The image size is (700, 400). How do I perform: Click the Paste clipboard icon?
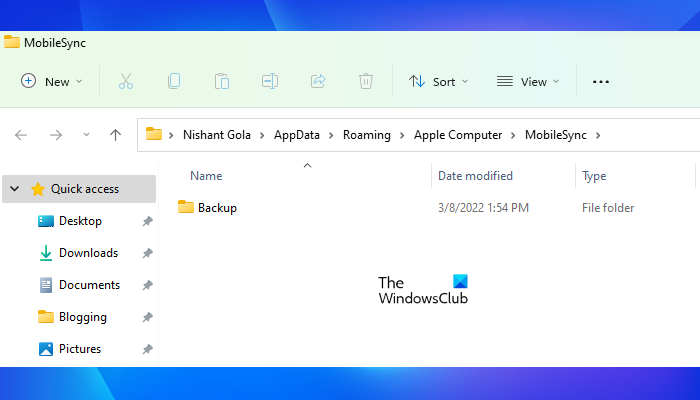(x=222, y=81)
